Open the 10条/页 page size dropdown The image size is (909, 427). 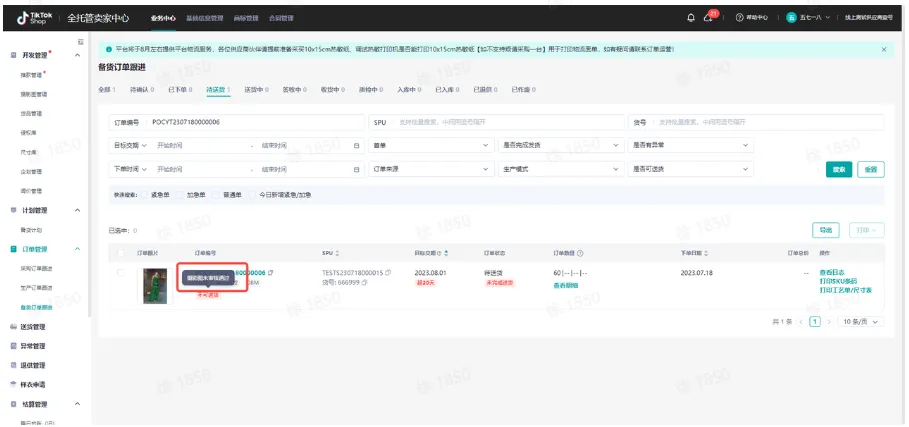(861, 322)
